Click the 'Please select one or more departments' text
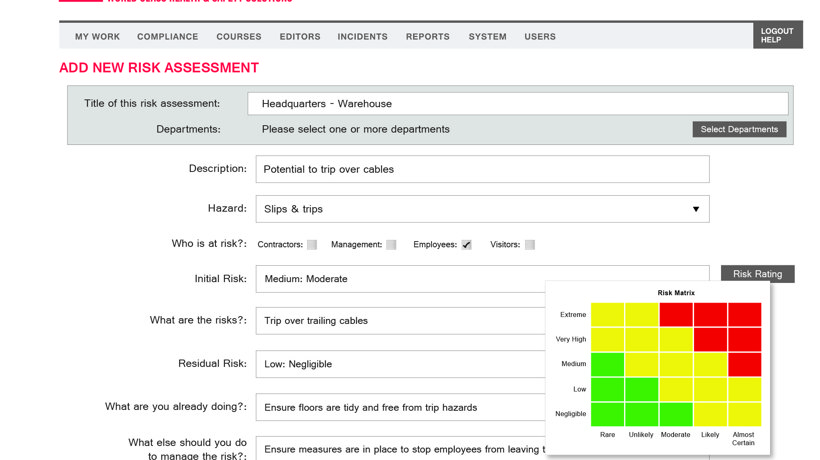 [356, 129]
